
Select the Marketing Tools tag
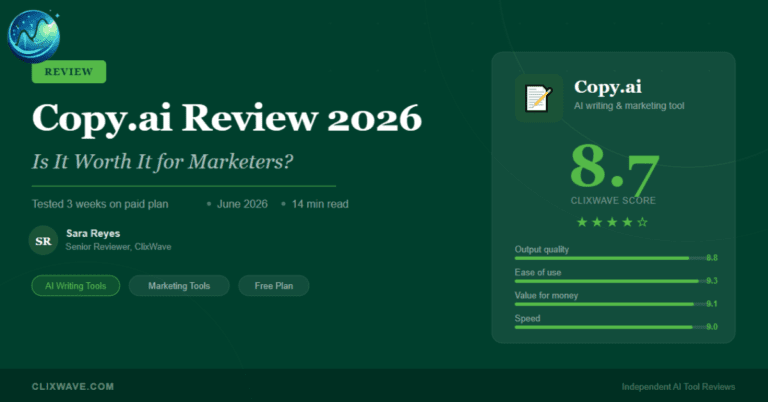coord(179,286)
